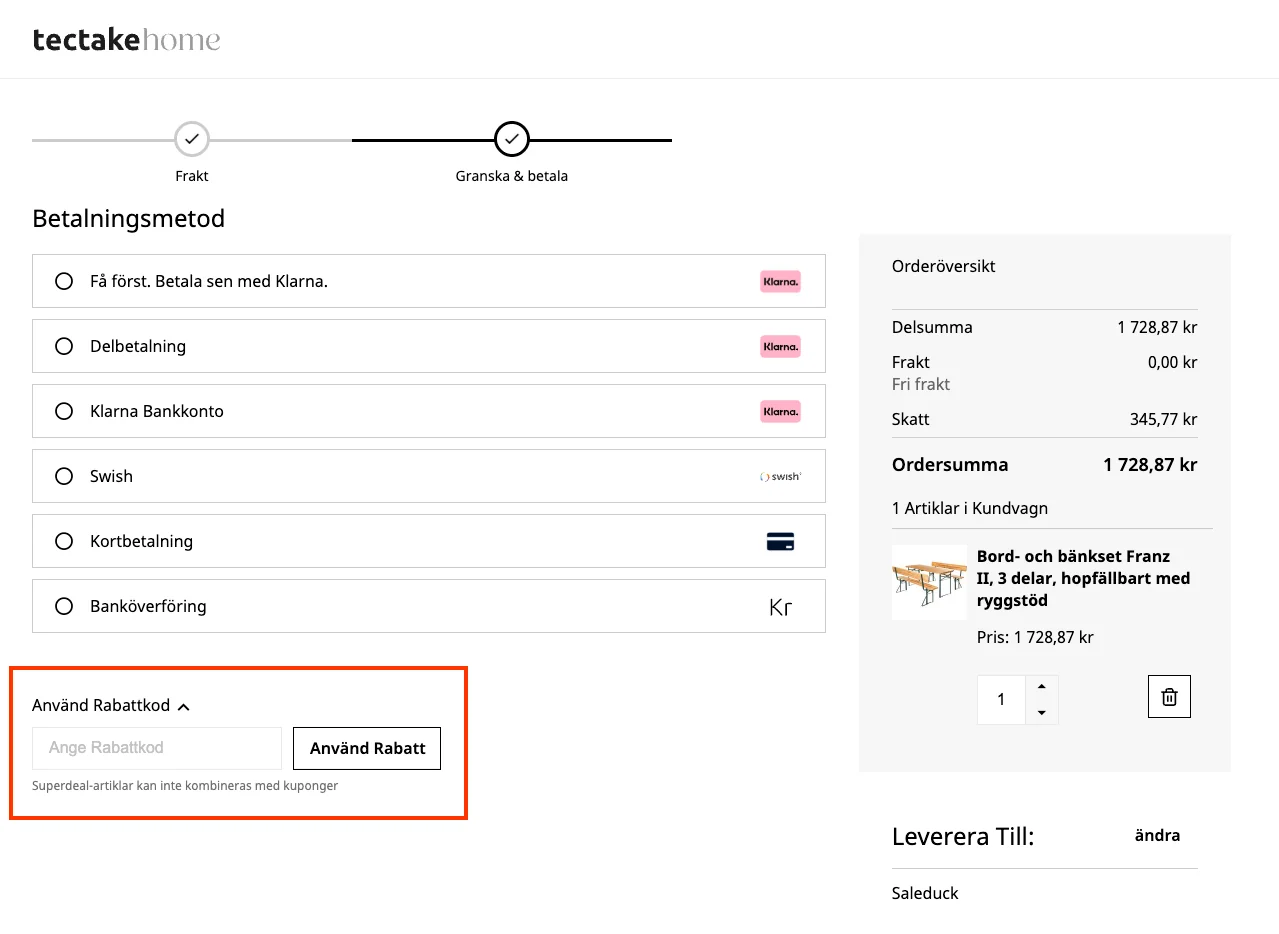Select the Swish payment radio button
Image resolution: width=1279 pixels, height=934 pixels.
tap(64, 477)
